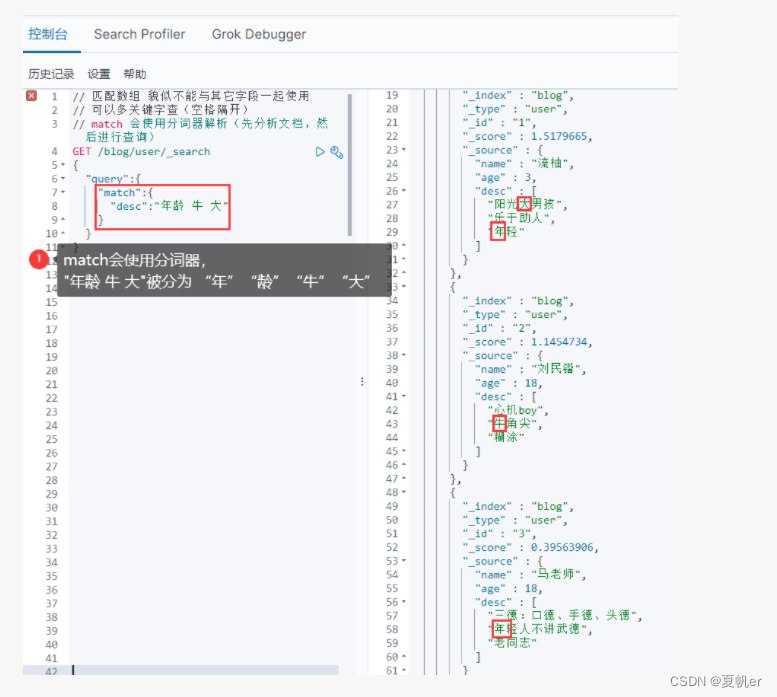Click the "老同志" string in output
Viewport: 777px width, 697px height.
click(x=512, y=643)
